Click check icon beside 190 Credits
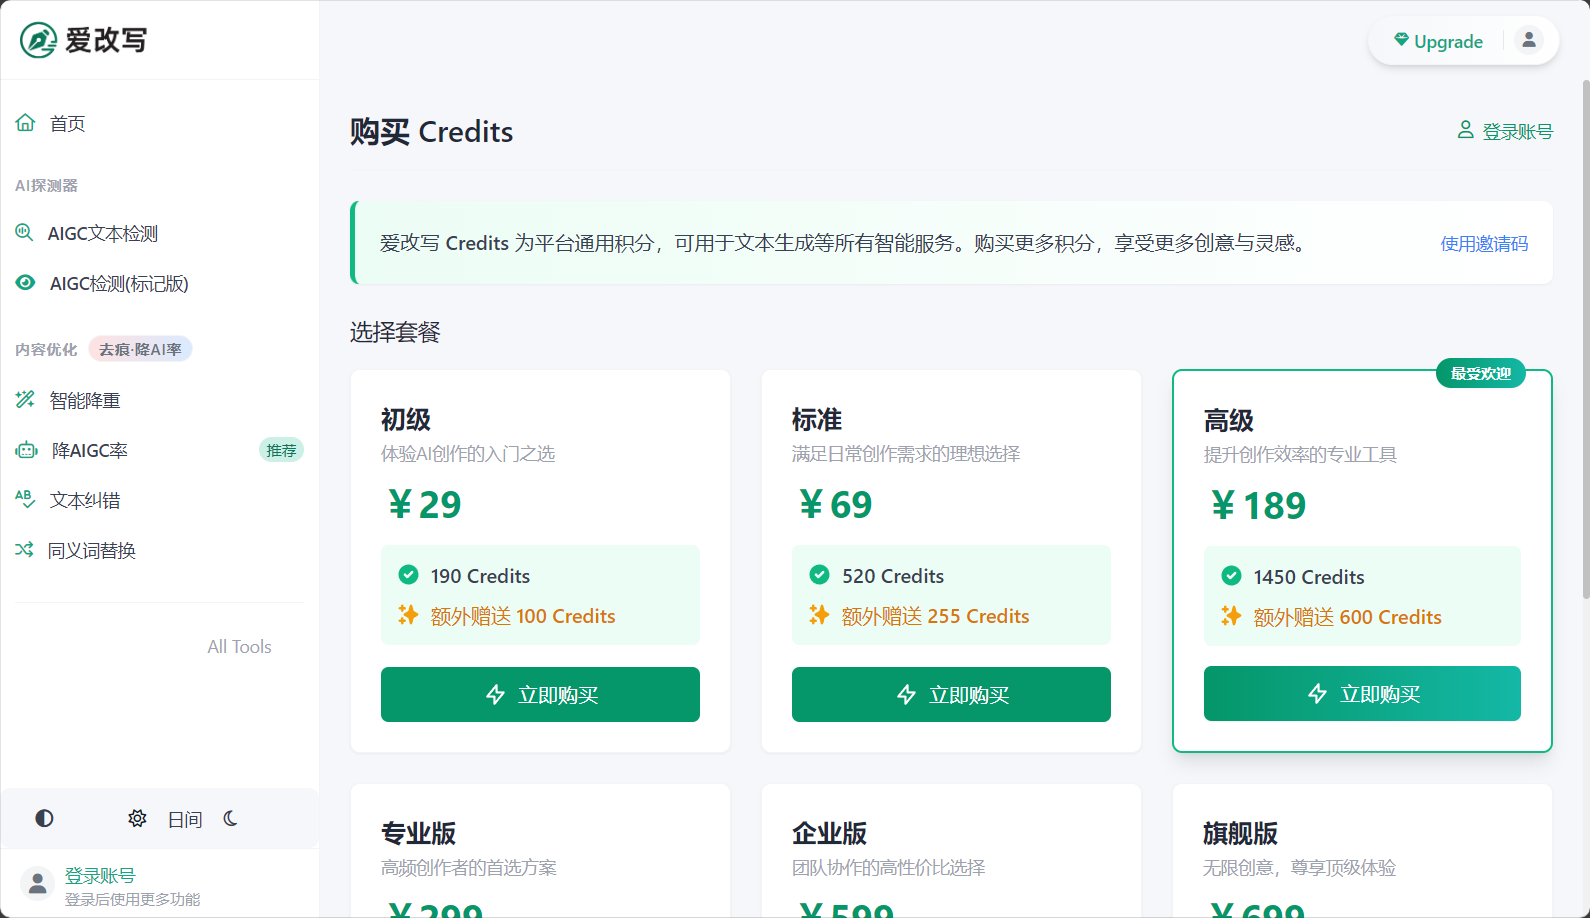The image size is (1590, 918). point(408,574)
